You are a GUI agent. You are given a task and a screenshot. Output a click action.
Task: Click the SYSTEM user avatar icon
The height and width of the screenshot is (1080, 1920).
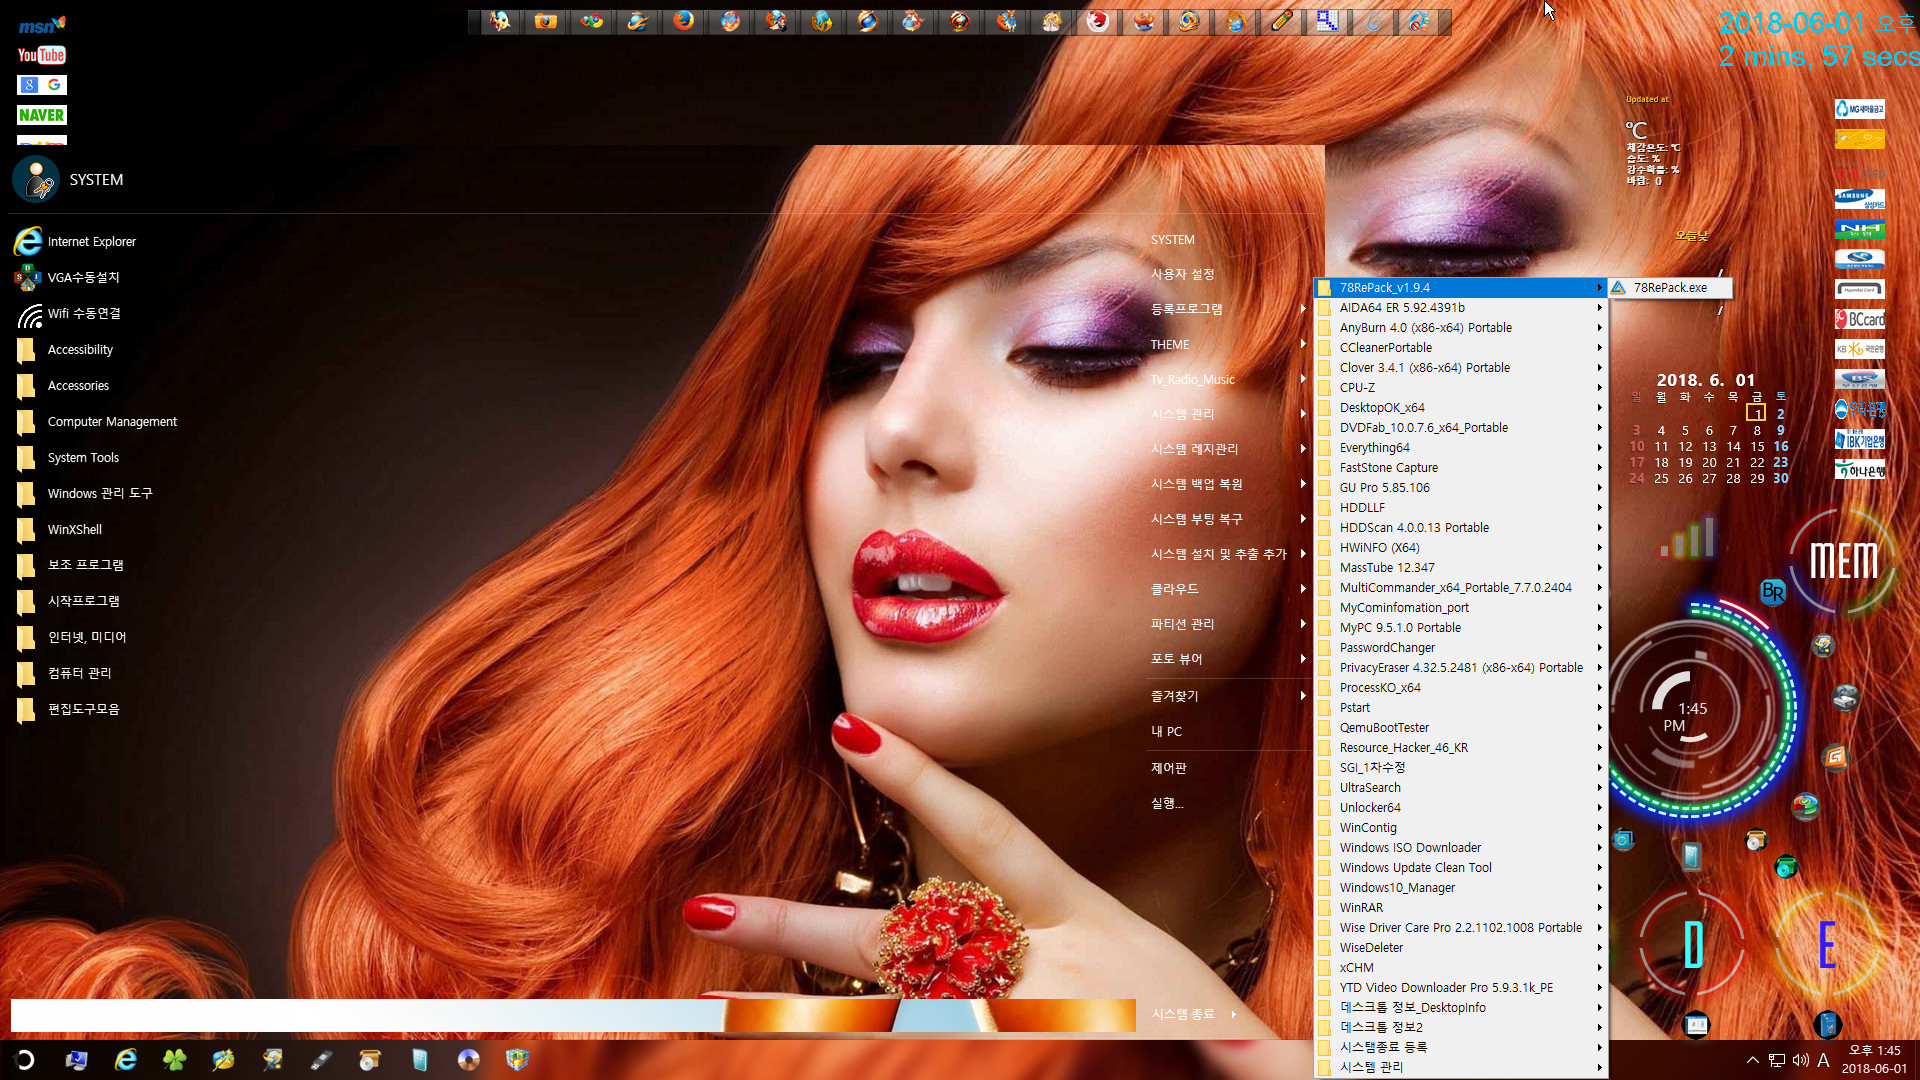36,180
